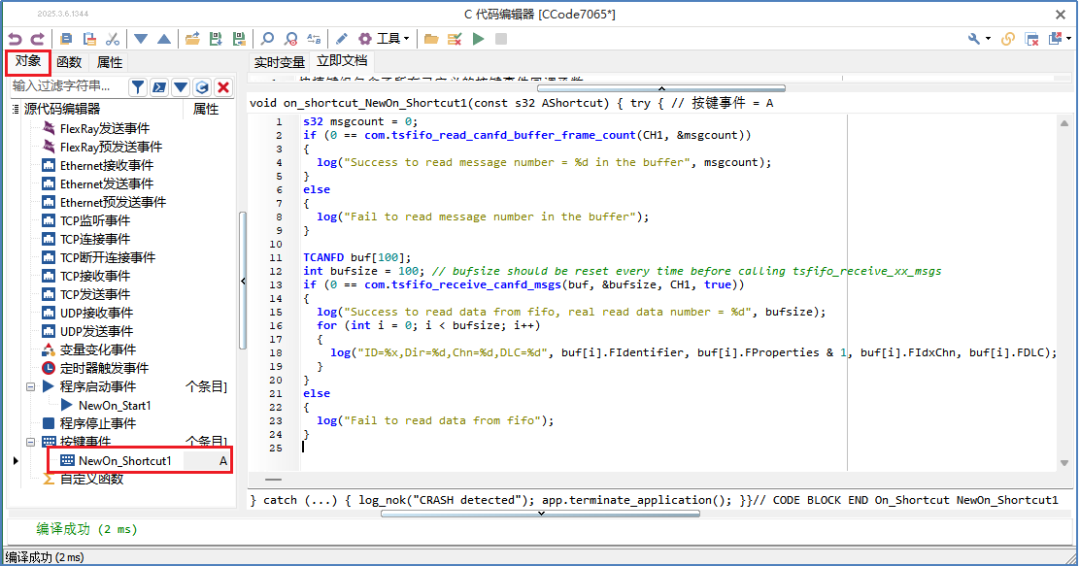Click the second green save-disk icon
The image size is (1080, 566).
239,39
